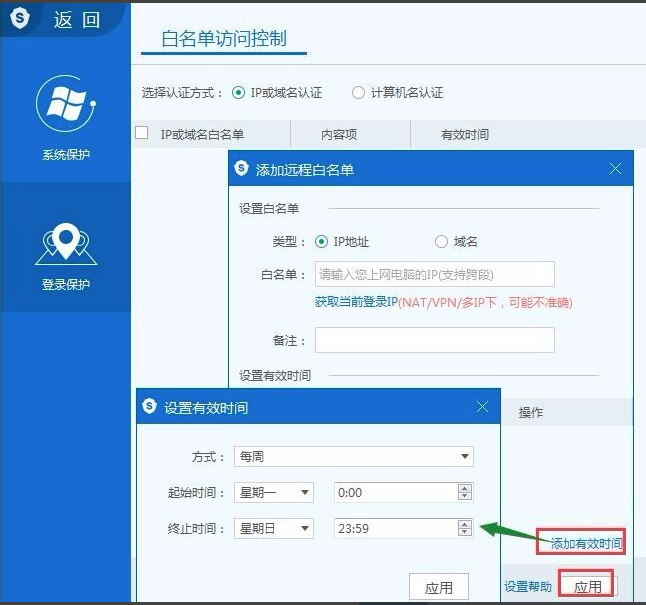Click stepper arrows of 0:00 start time

pyautogui.click(x=464, y=492)
